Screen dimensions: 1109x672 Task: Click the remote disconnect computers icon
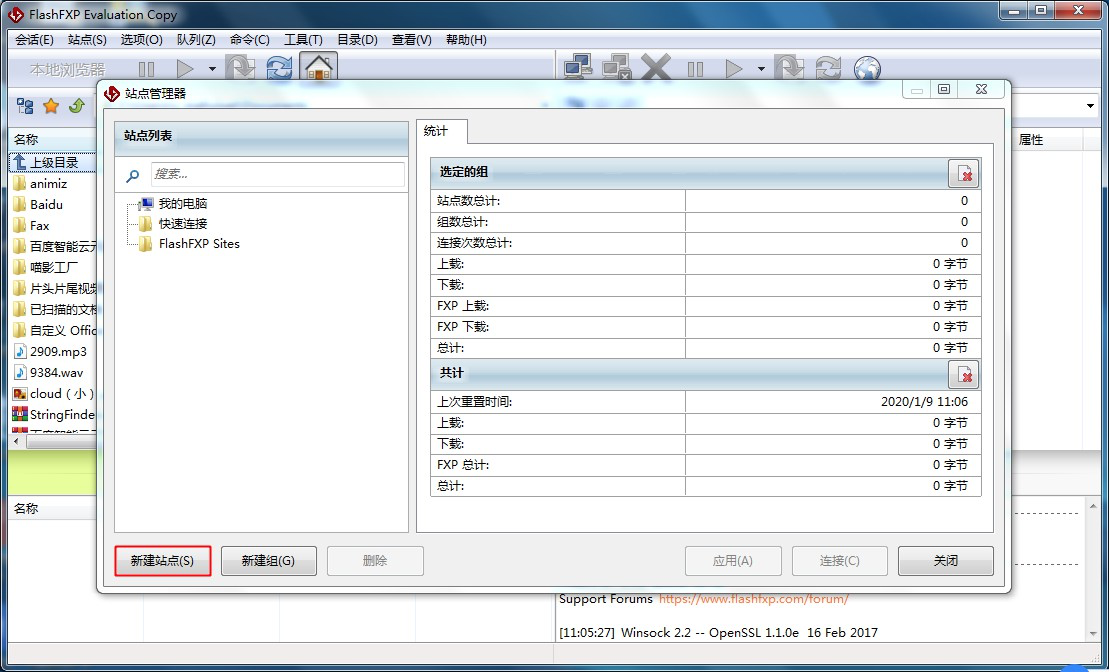point(616,68)
